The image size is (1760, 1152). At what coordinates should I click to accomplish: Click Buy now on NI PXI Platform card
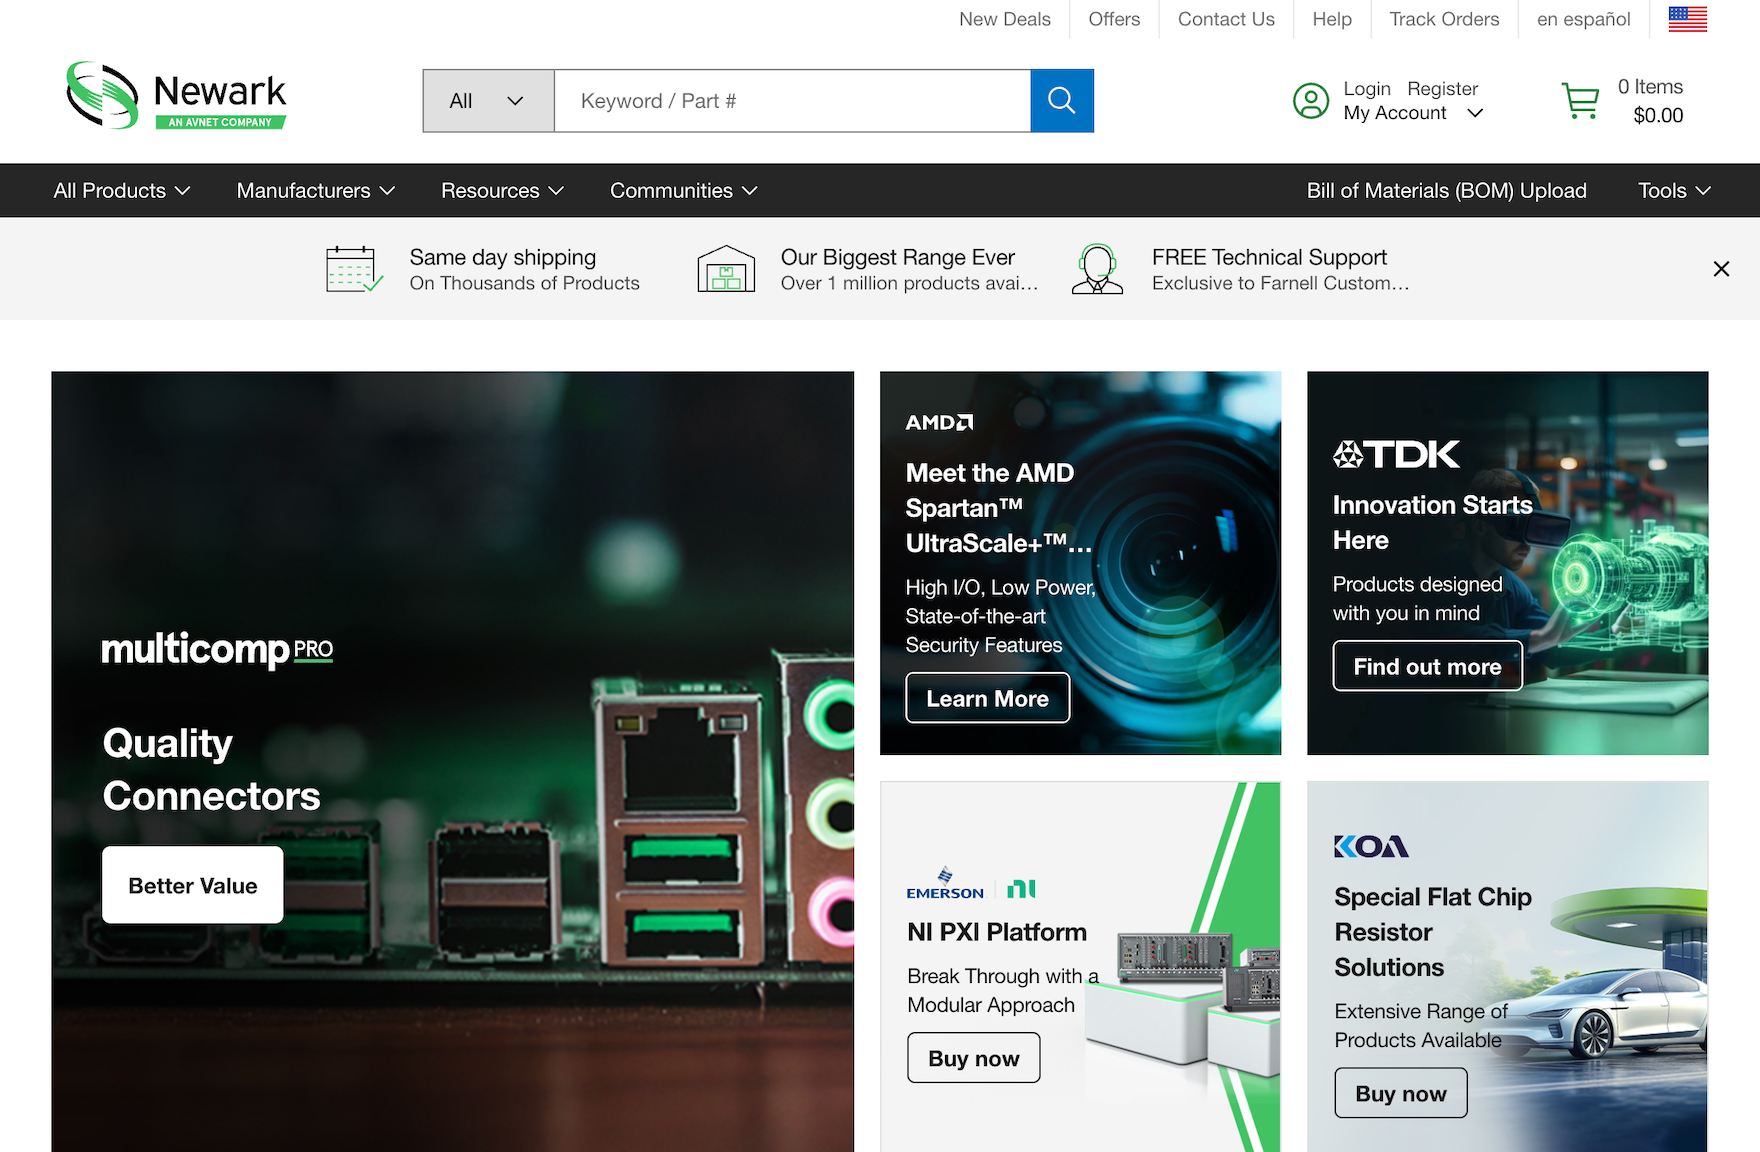point(973,1058)
